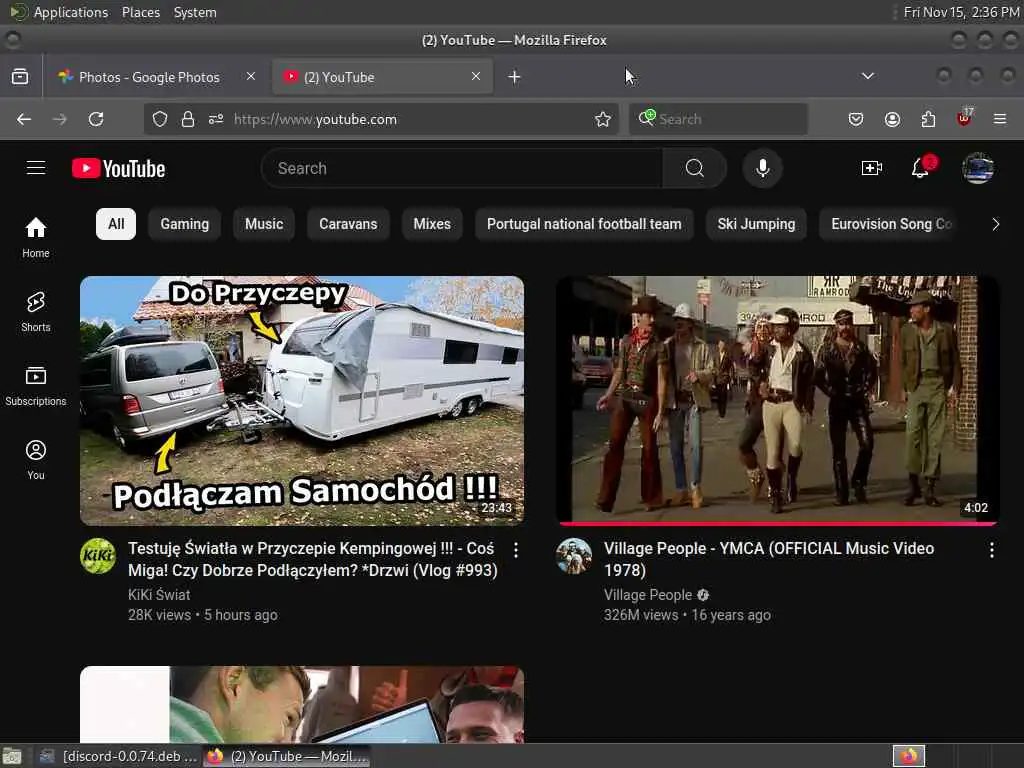1024x768 pixels.
Task: Open the Firefox application menu
Action: pos(1000,119)
